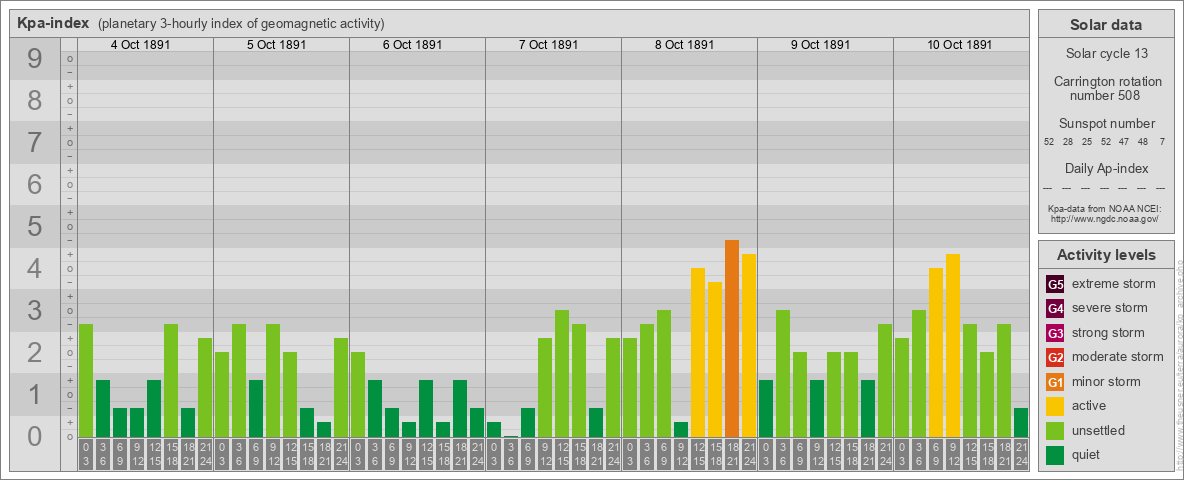Click the G1 minor storm badge
Screen dimensions: 1184x480
tap(1055, 382)
